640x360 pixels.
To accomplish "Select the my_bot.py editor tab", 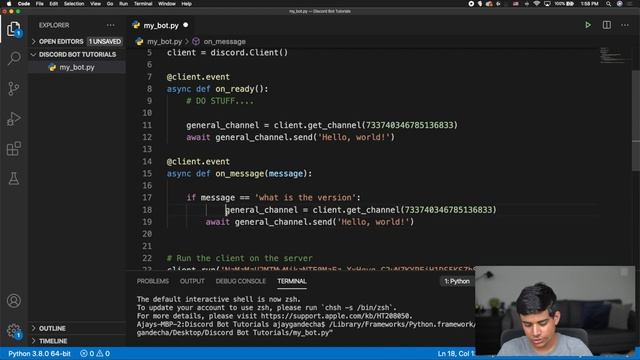I will click(x=161, y=25).
